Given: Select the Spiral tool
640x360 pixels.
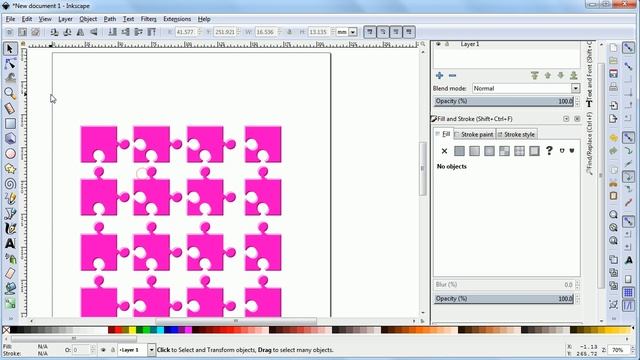Looking at the screenshot, I should tap(10, 184).
